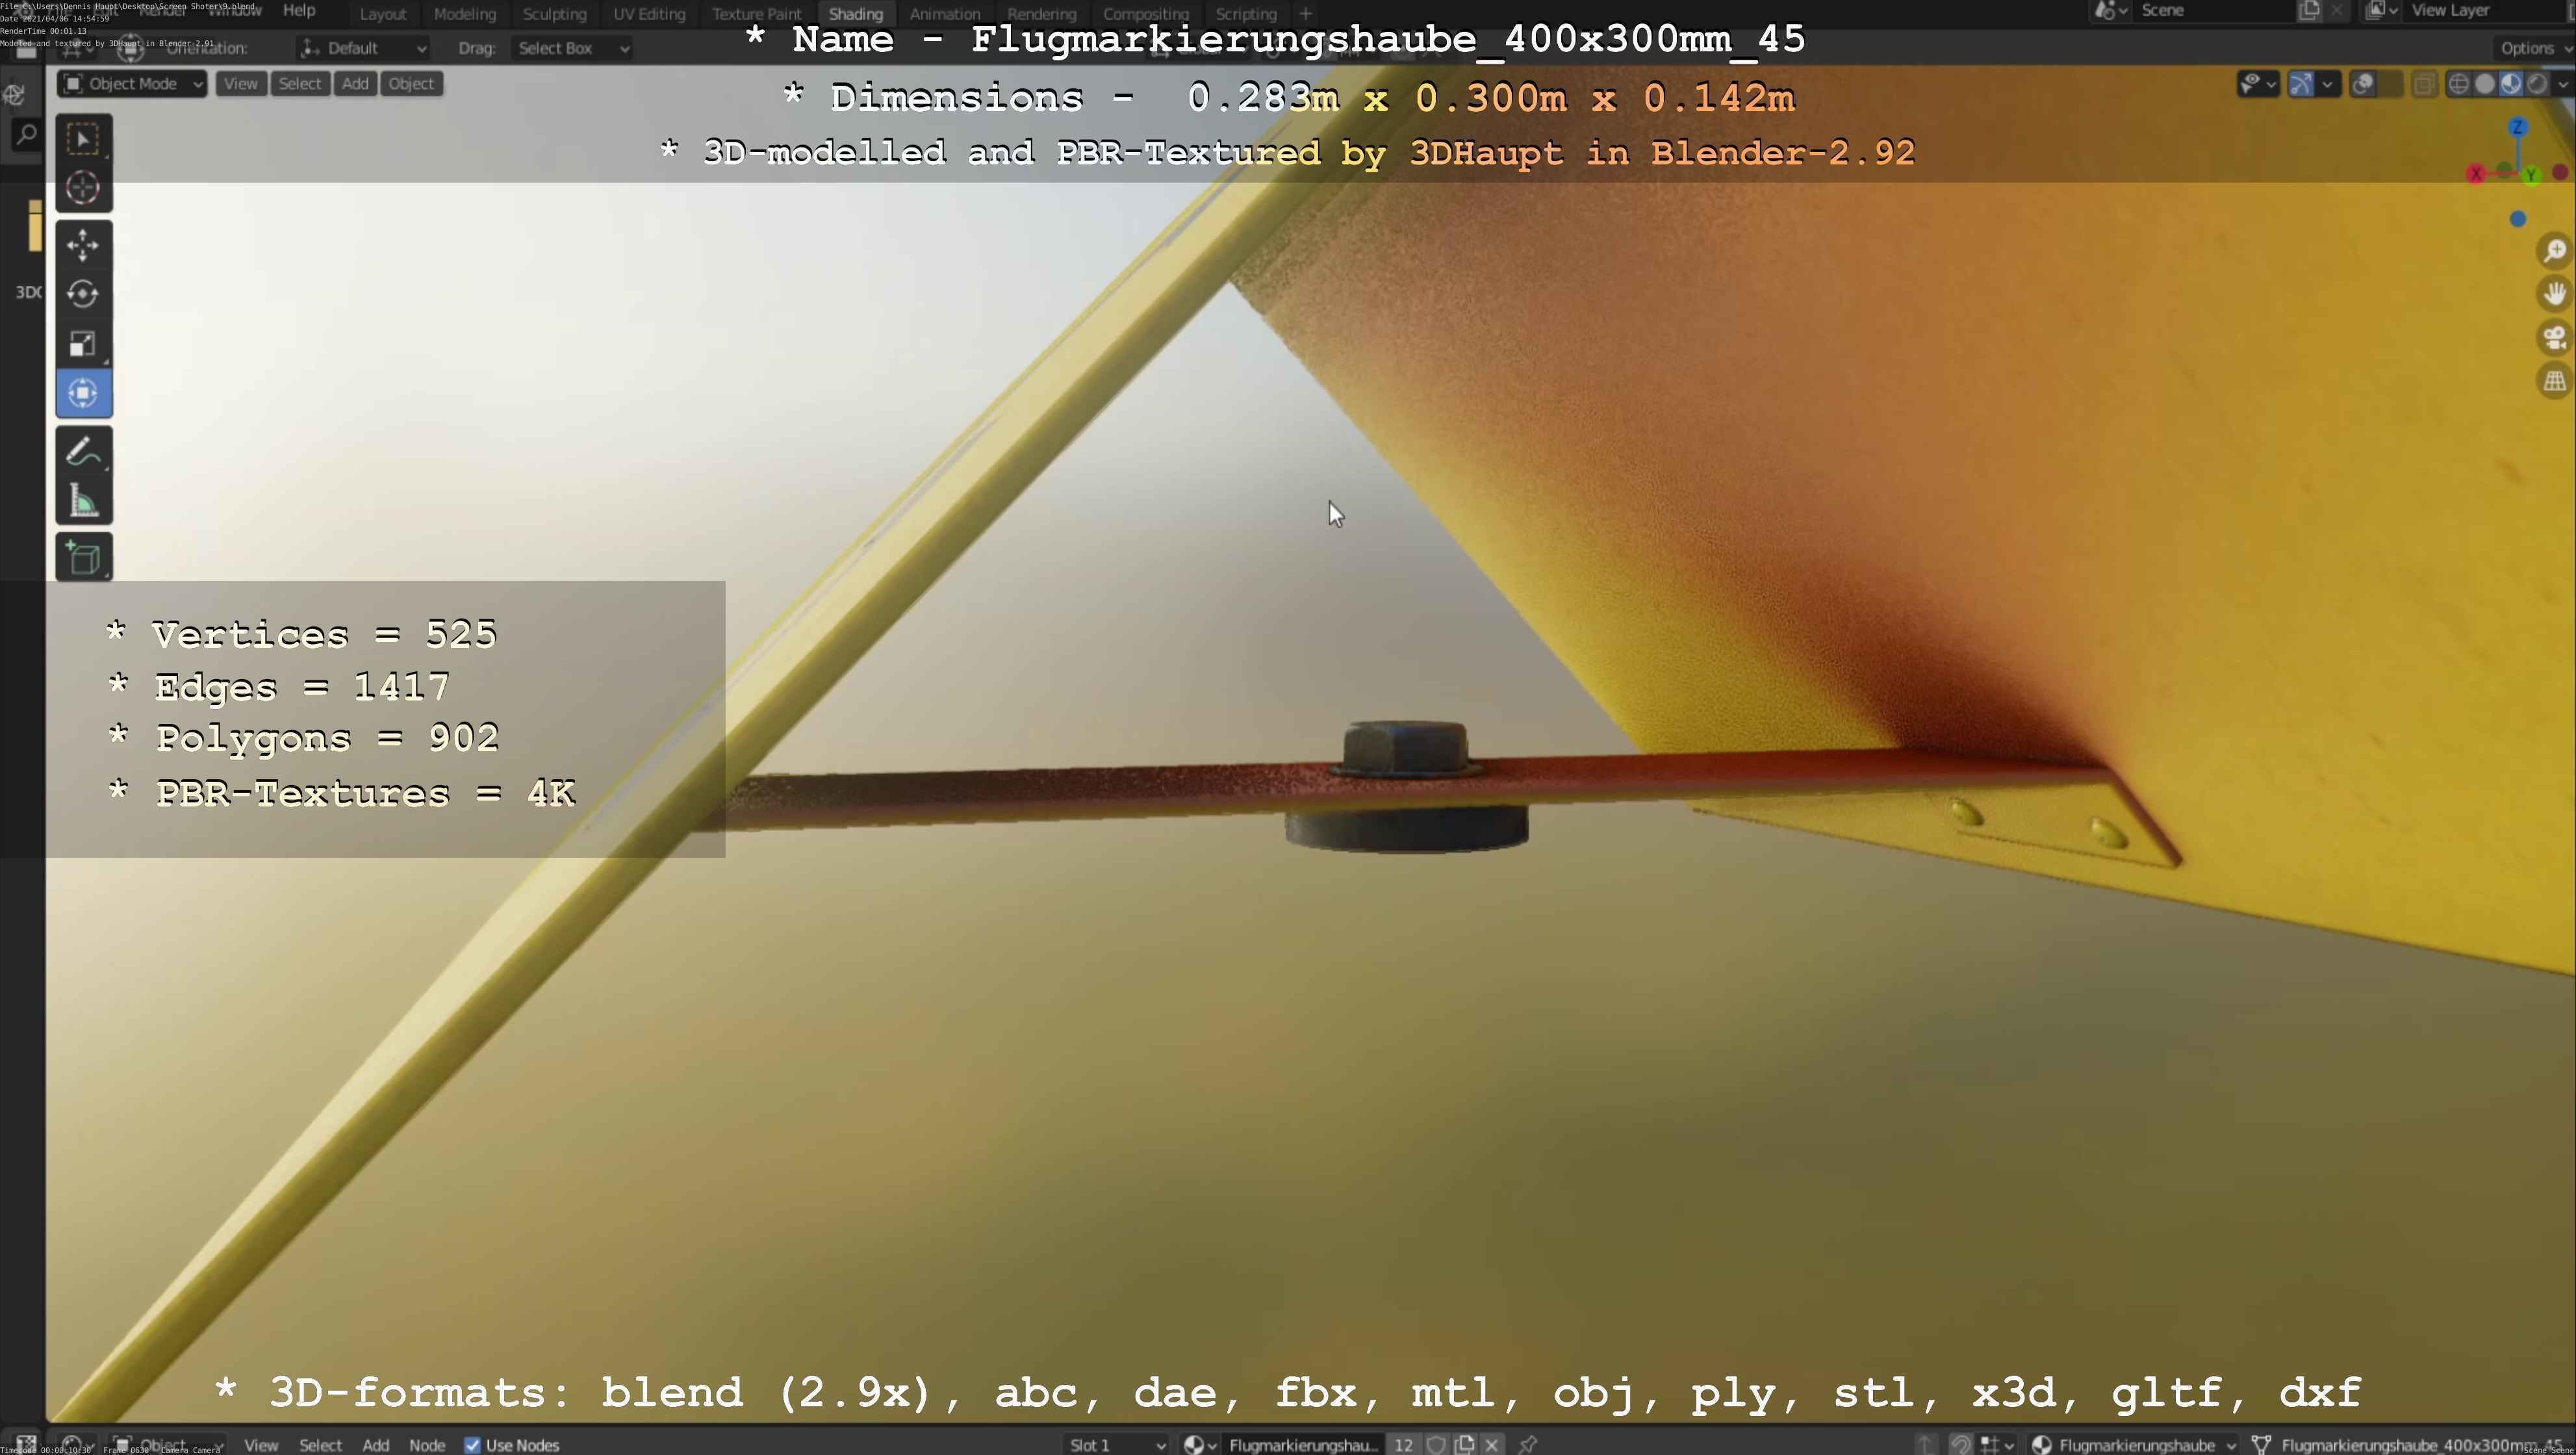Open the Drag Select Box dropdown

(x=572, y=48)
